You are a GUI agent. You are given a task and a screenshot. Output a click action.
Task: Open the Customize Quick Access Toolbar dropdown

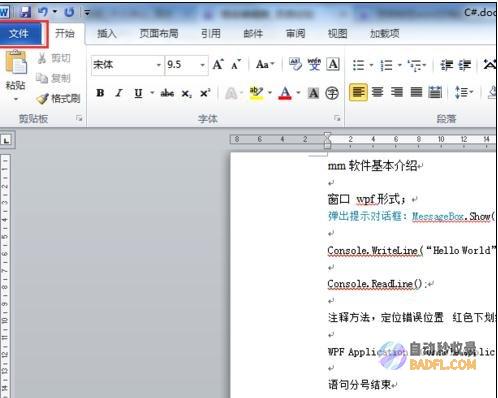pyautogui.click(x=87, y=13)
